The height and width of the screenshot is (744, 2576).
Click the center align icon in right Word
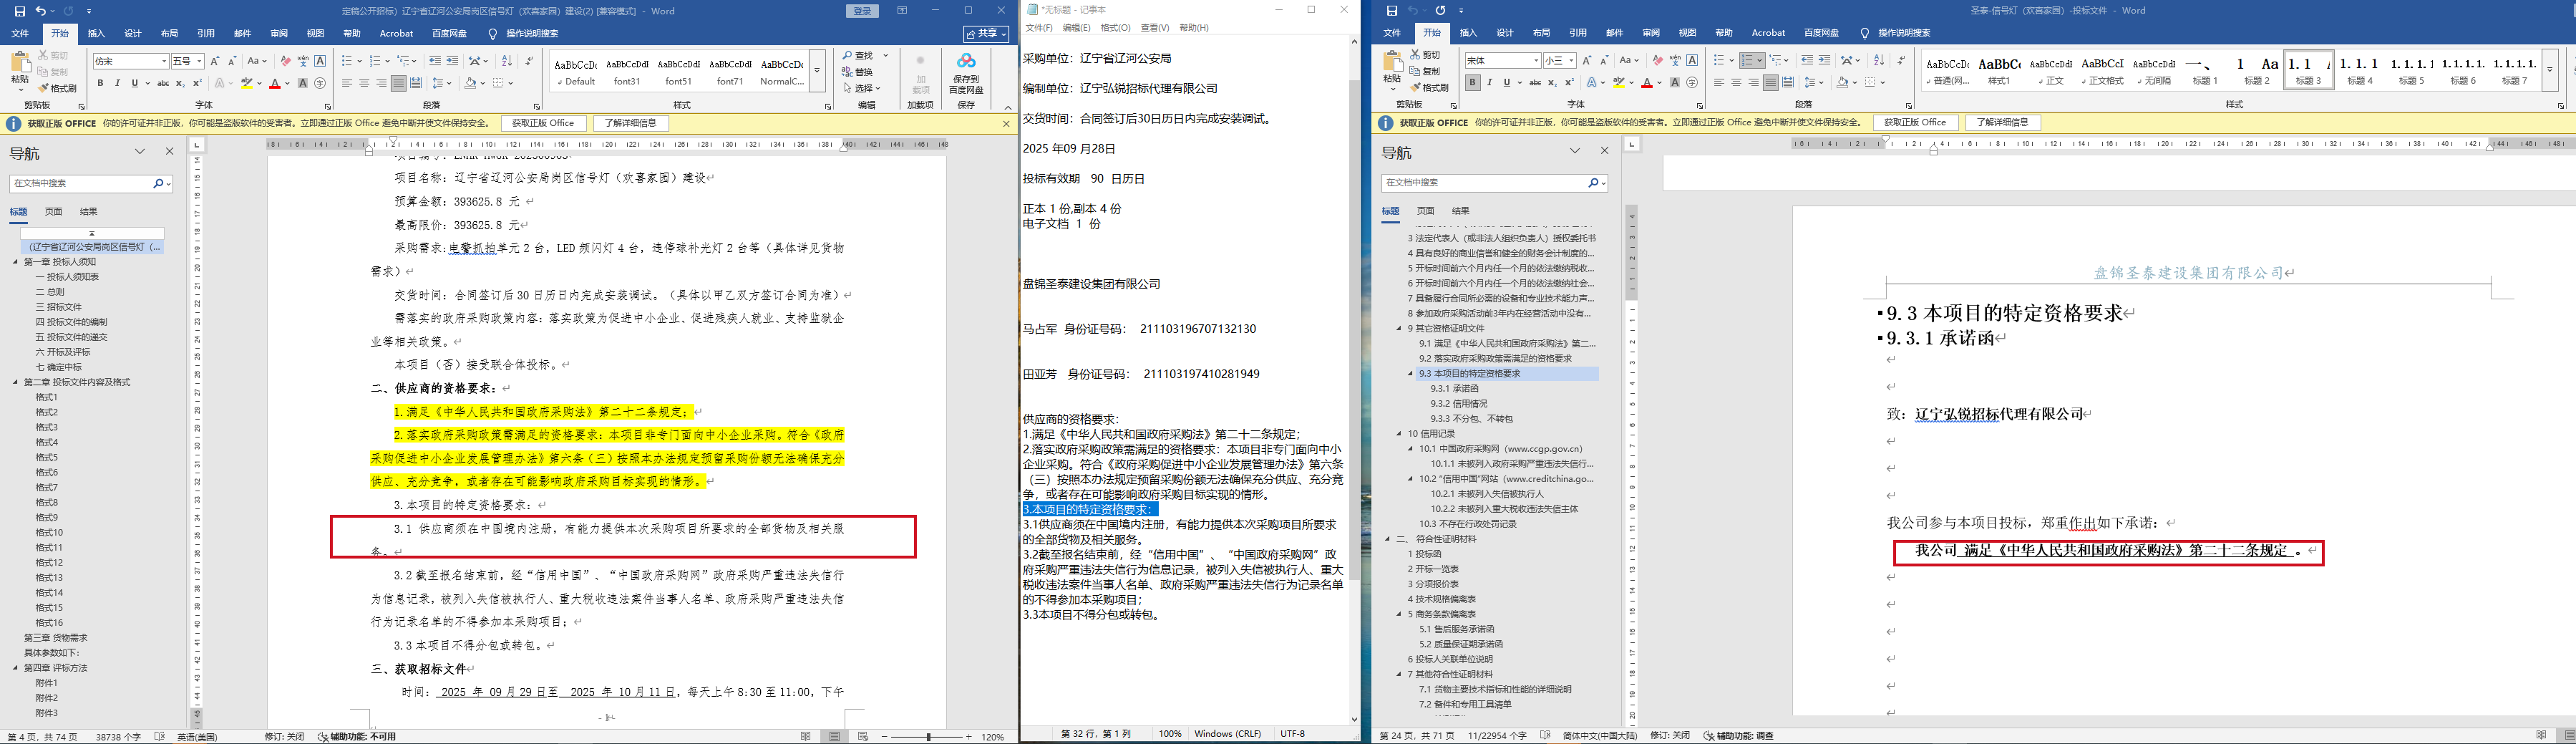[1736, 83]
